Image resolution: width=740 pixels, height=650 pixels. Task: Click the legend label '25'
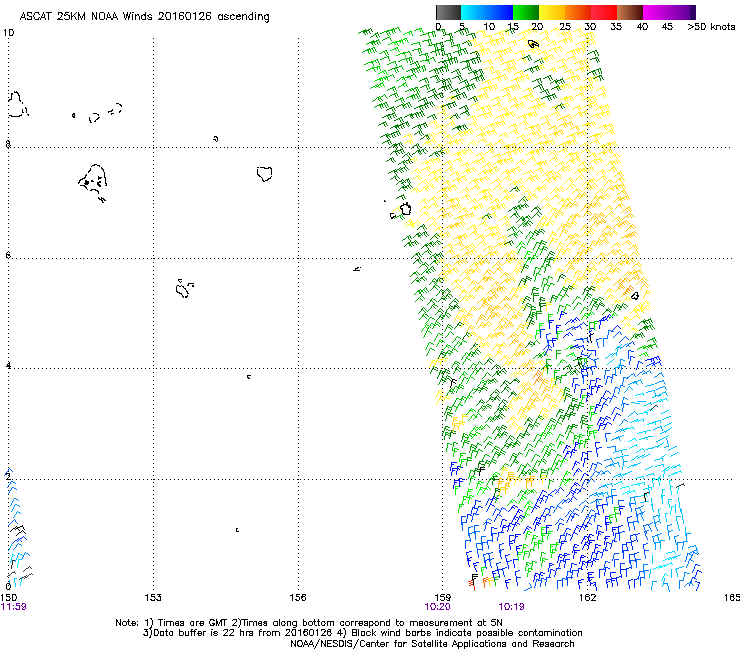(x=565, y=27)
